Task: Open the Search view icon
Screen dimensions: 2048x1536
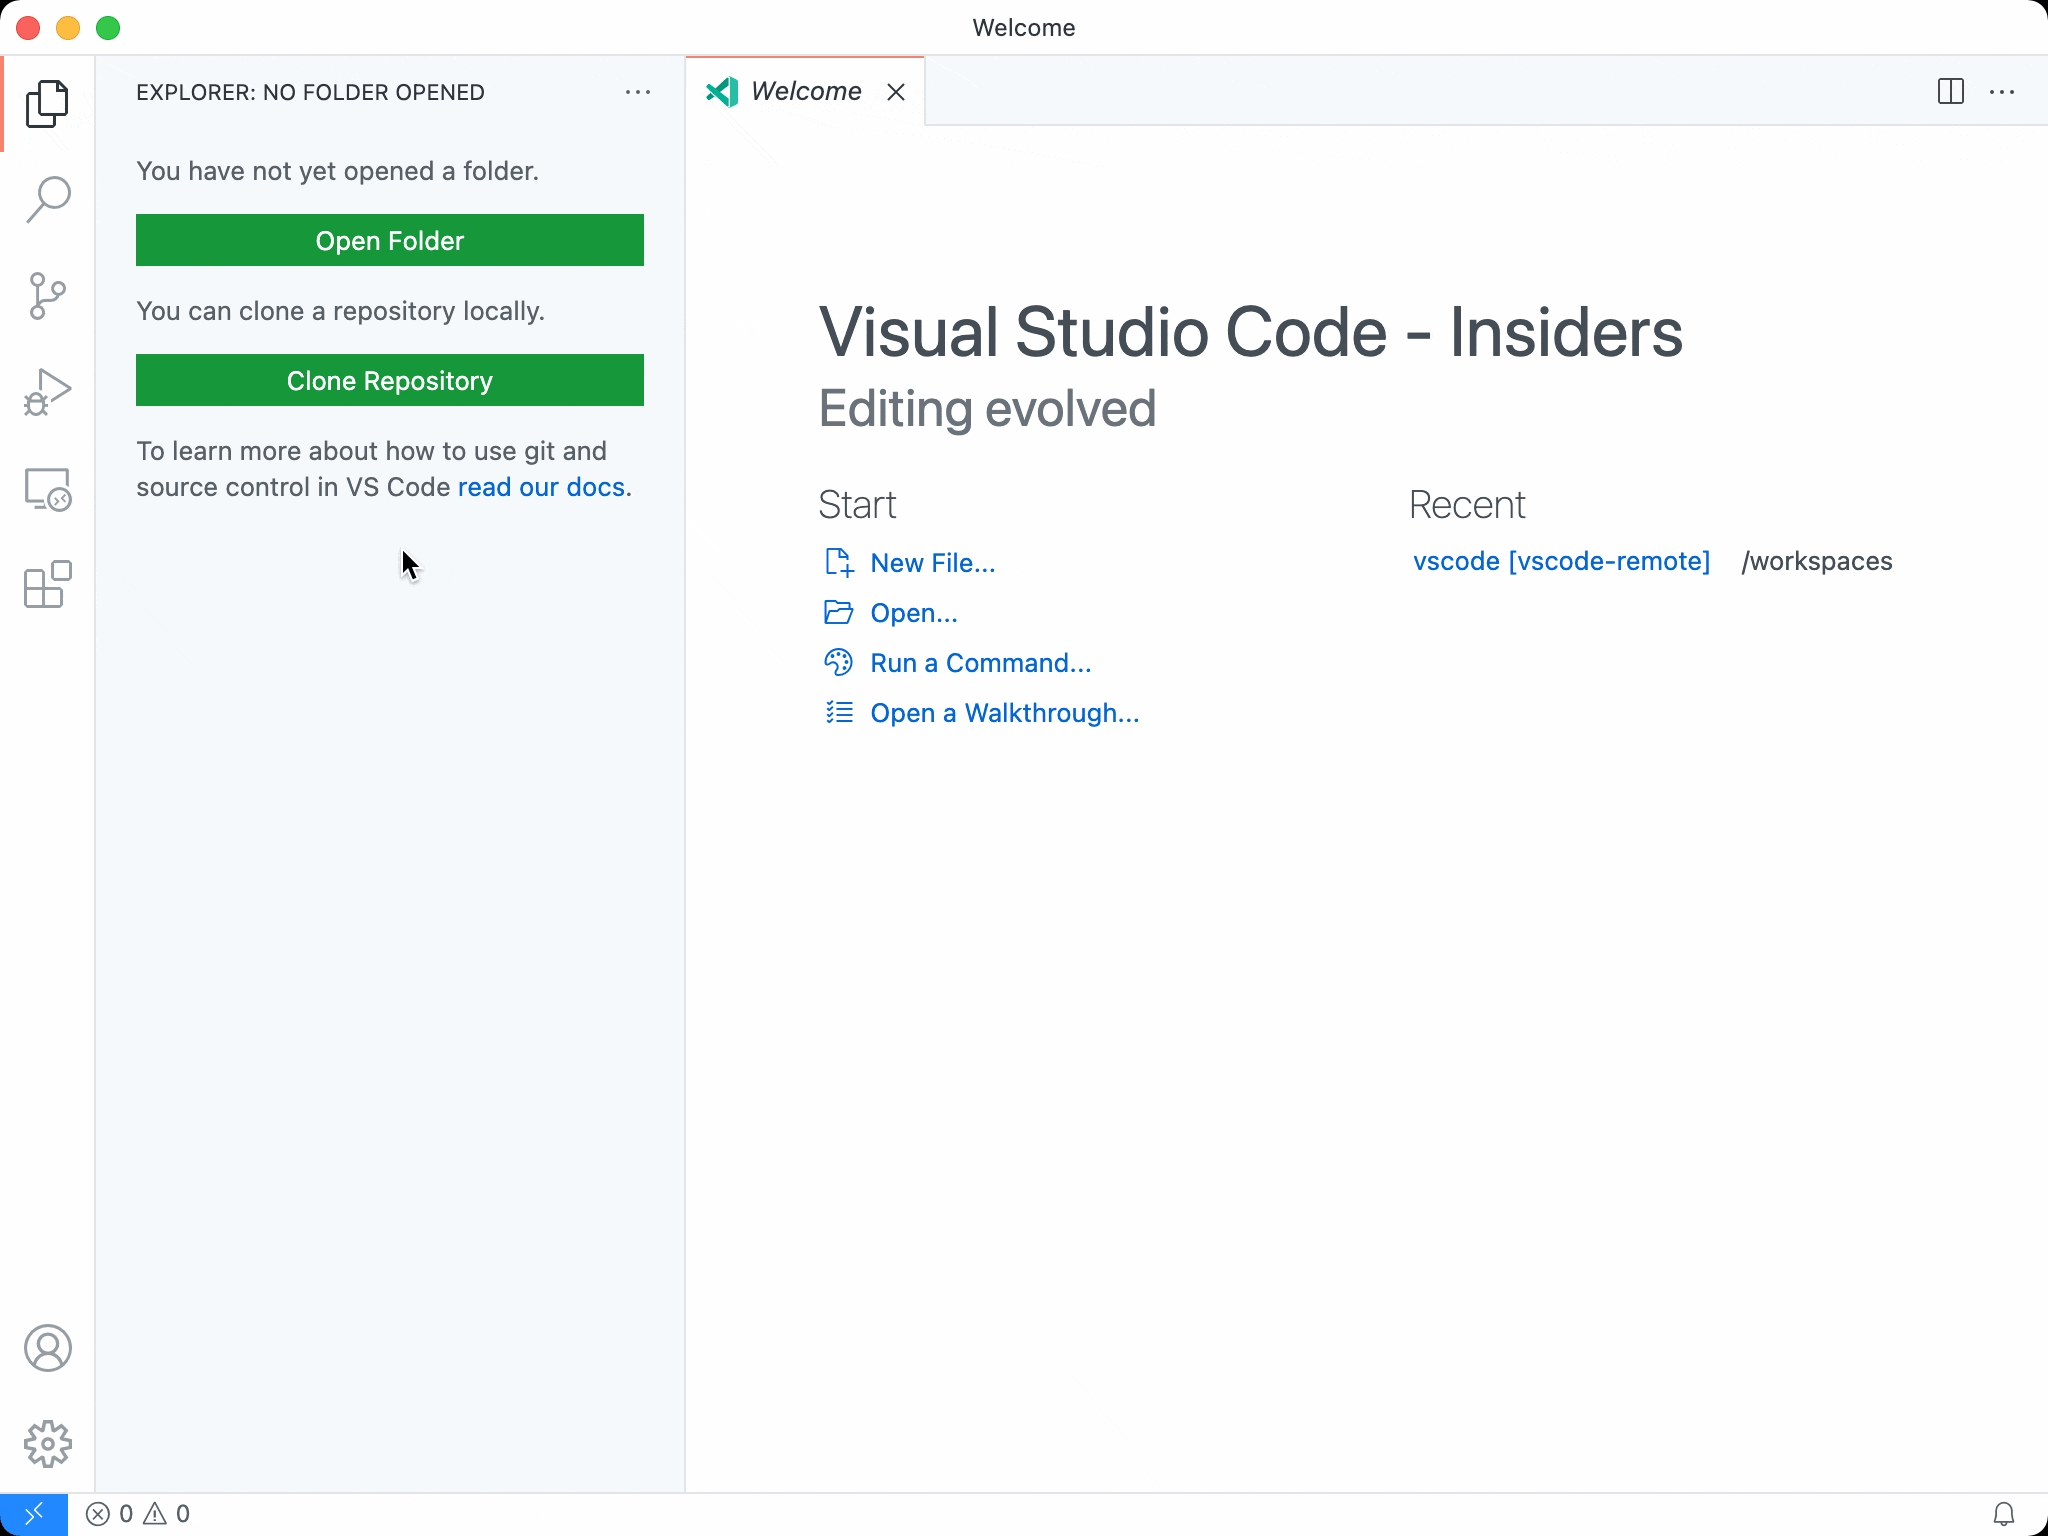Action: [47, 200]
